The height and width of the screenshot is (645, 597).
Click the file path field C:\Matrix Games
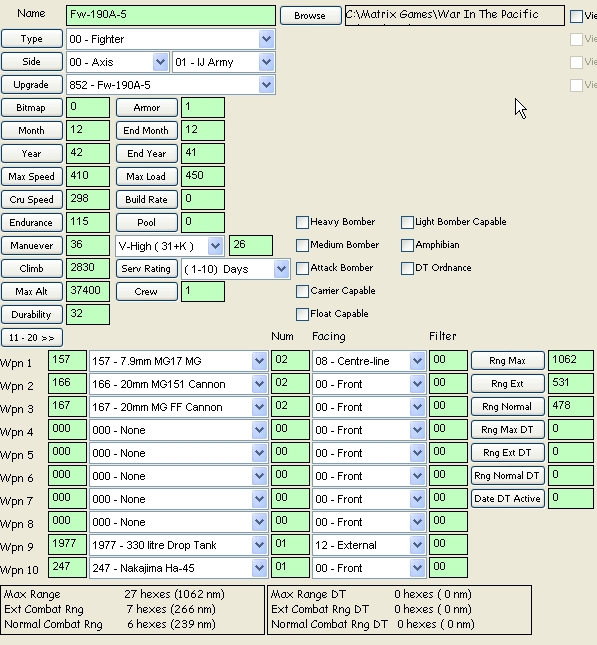pos(455,15)
